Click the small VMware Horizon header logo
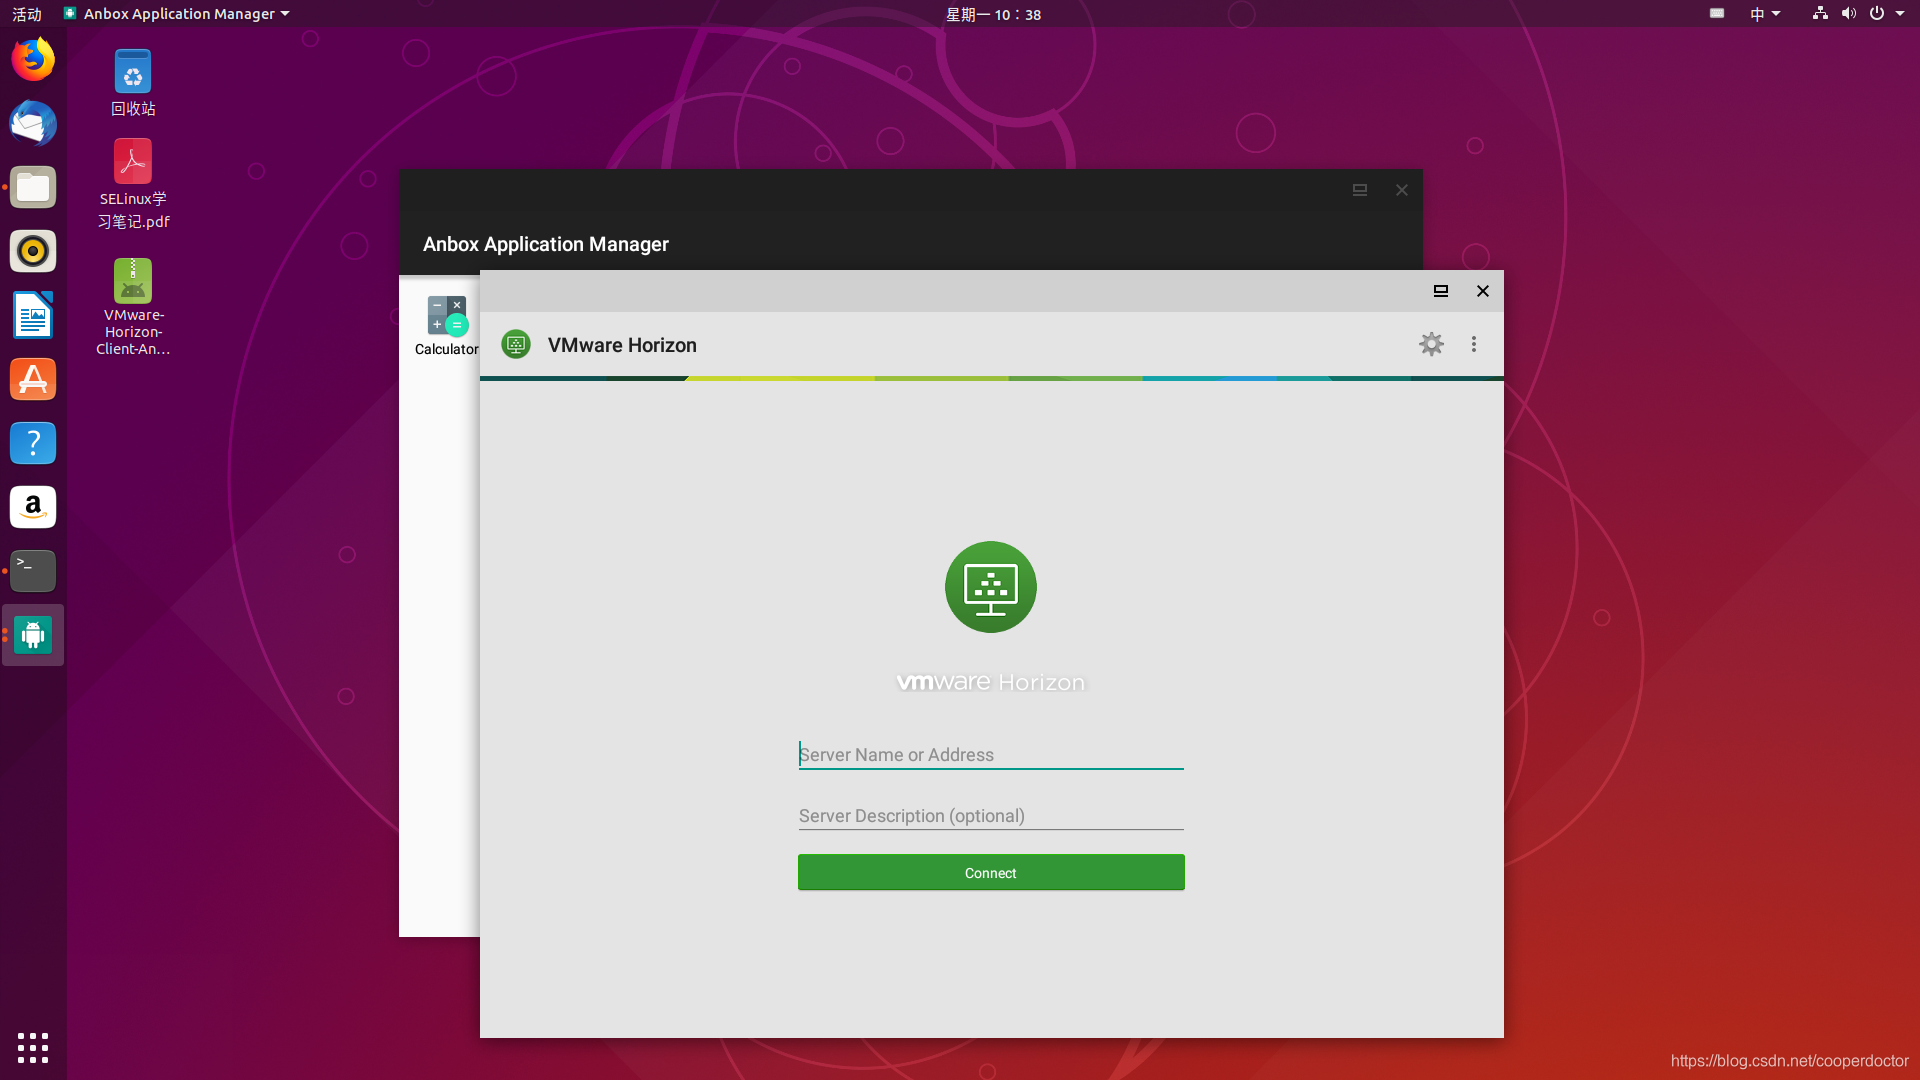The image size is (1920, 1080). (x=516, y=345)
